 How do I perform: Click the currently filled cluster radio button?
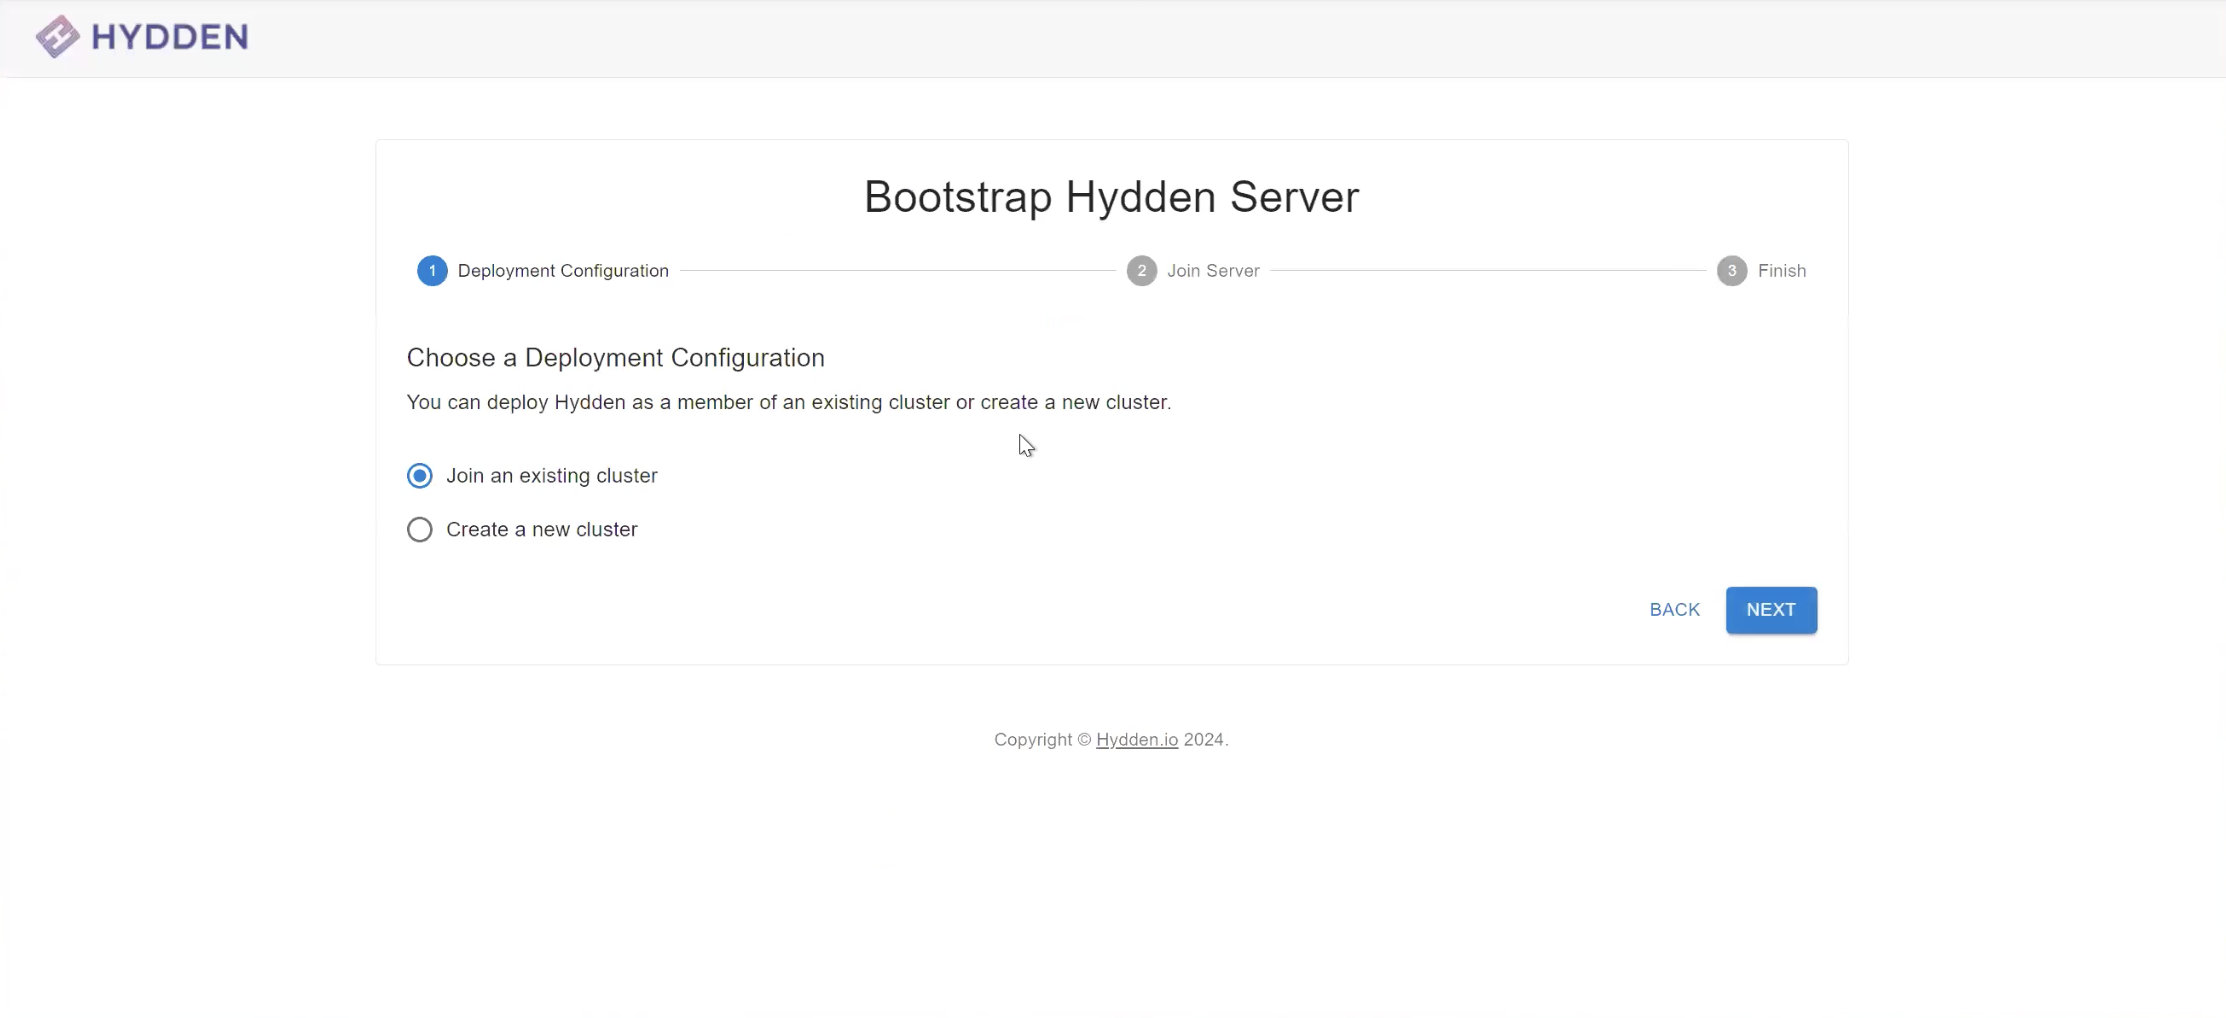click(x=419, y=475)
